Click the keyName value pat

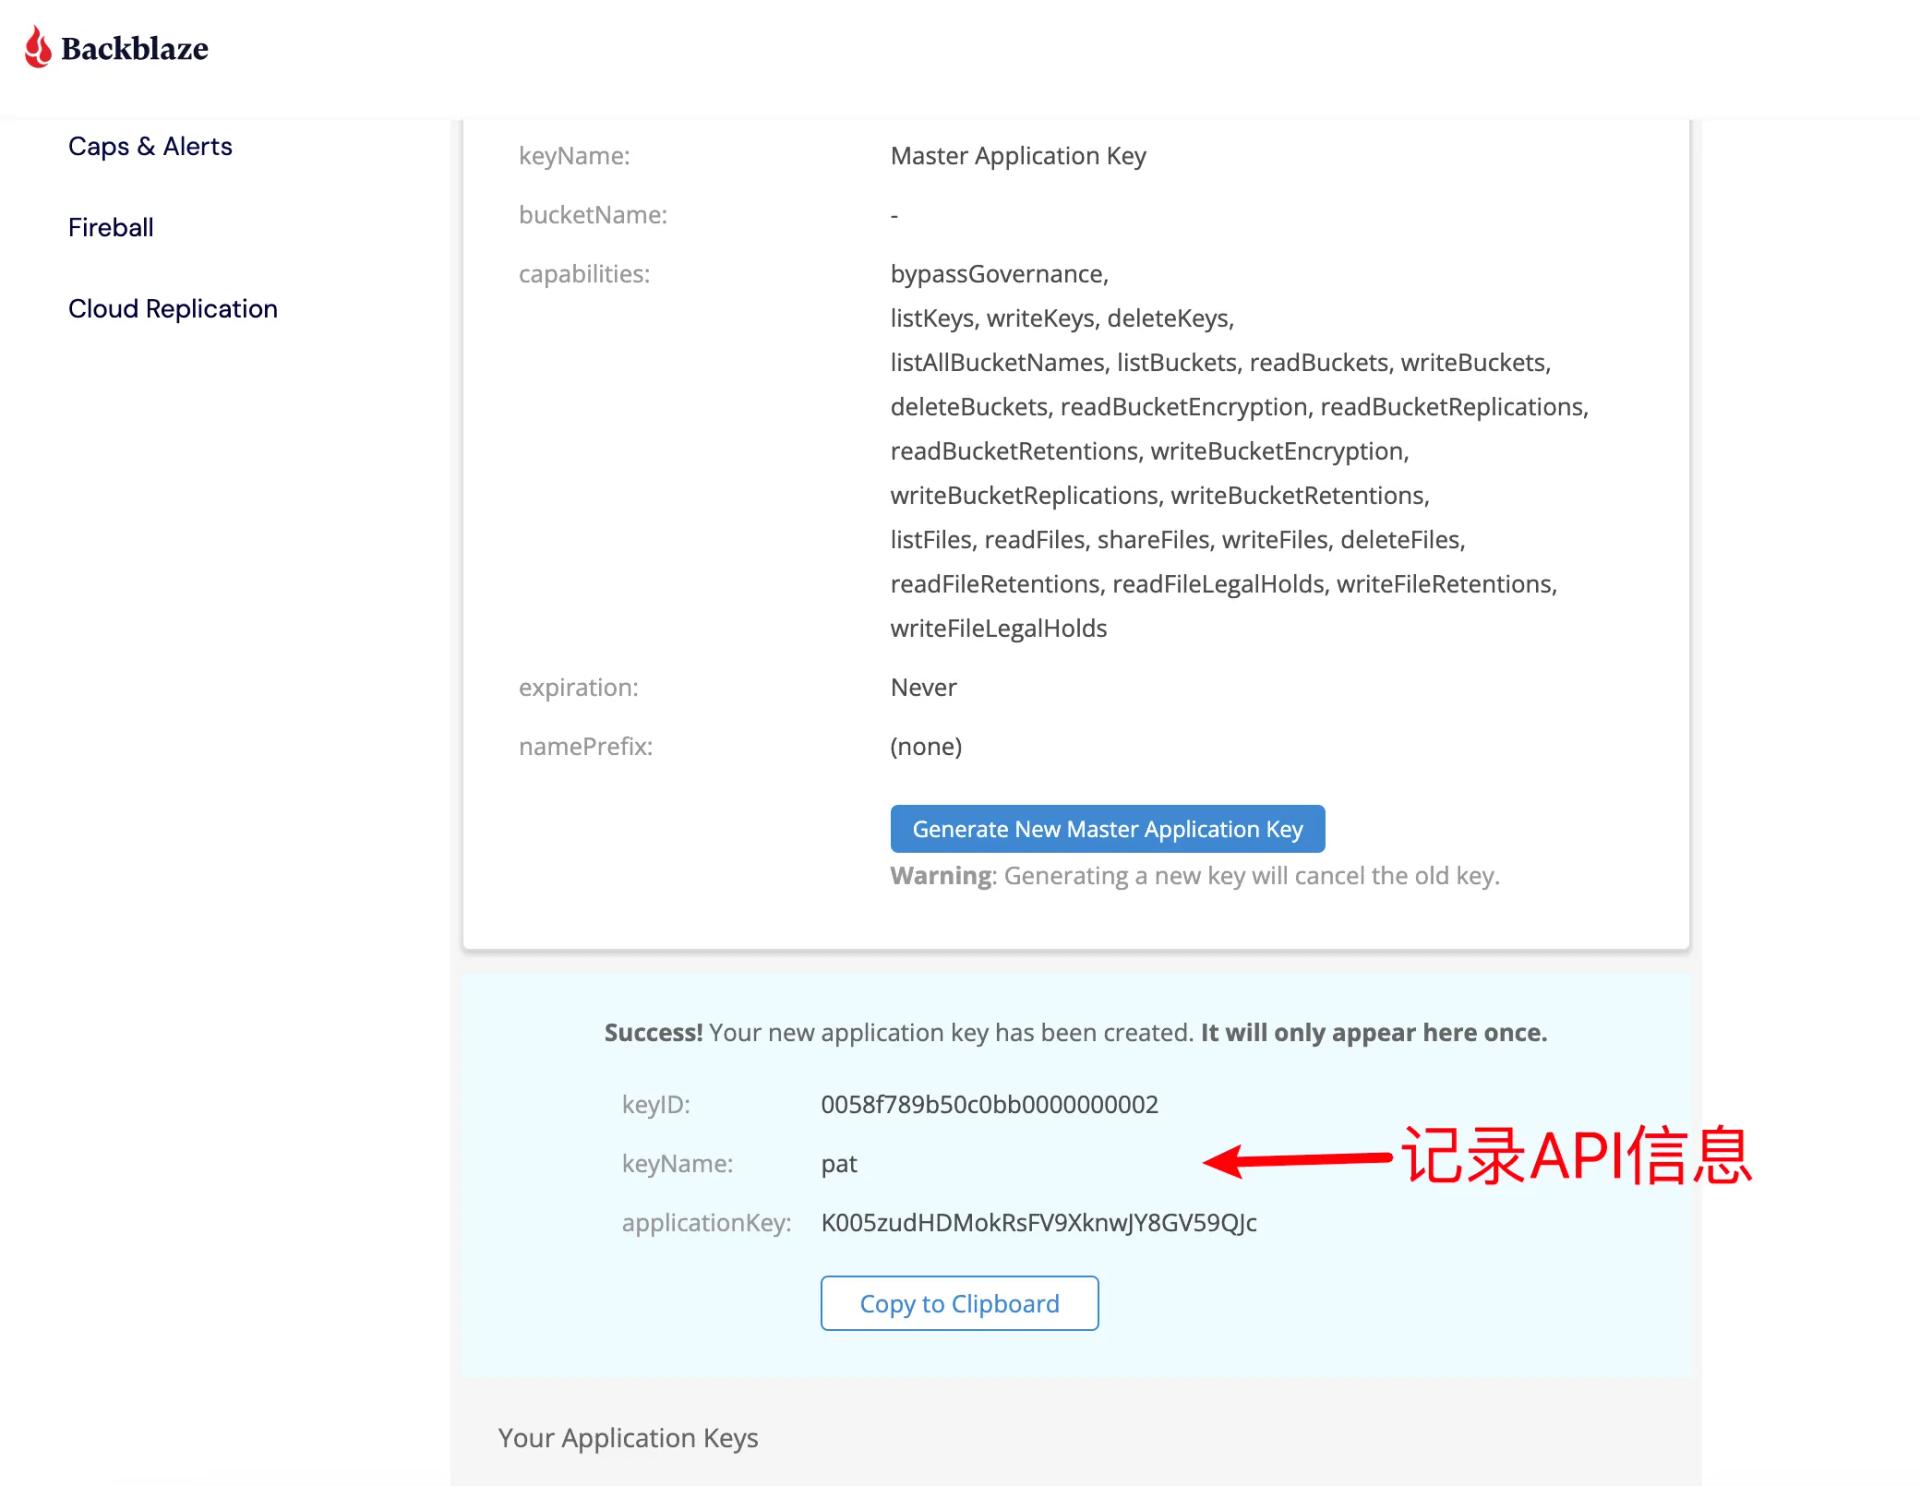(839, 1163)
